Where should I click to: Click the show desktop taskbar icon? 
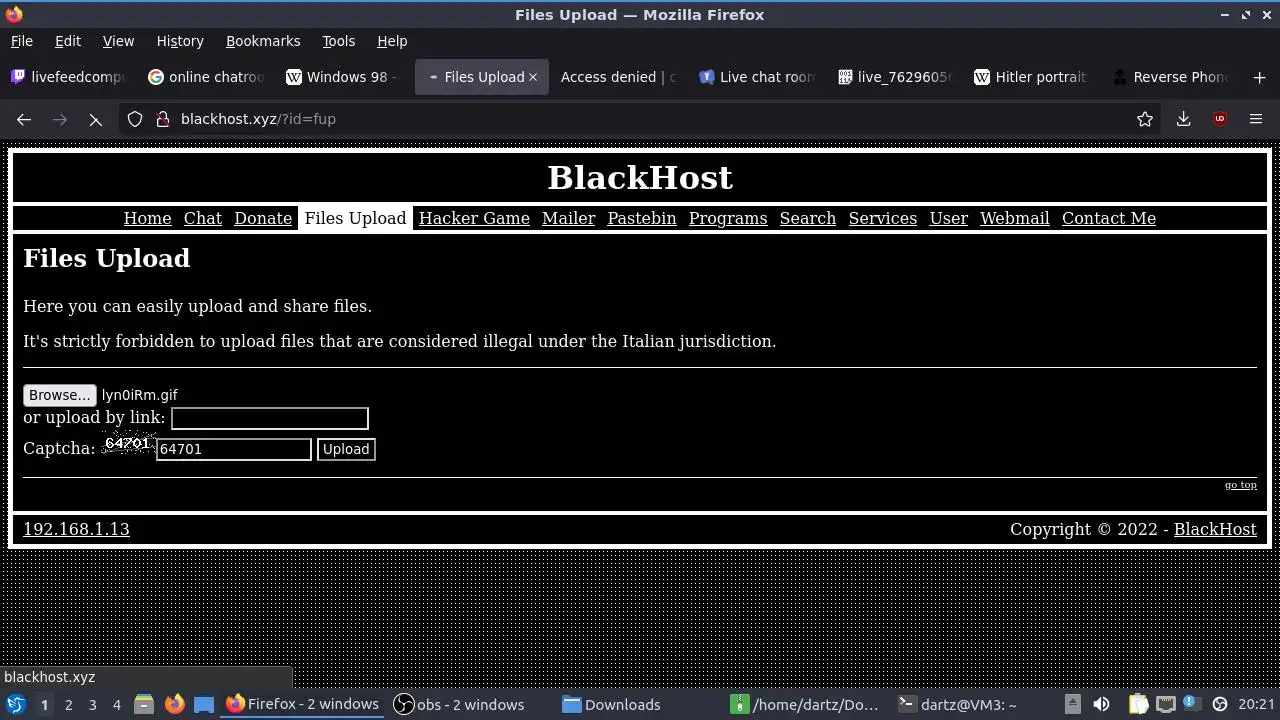[204, 705]
